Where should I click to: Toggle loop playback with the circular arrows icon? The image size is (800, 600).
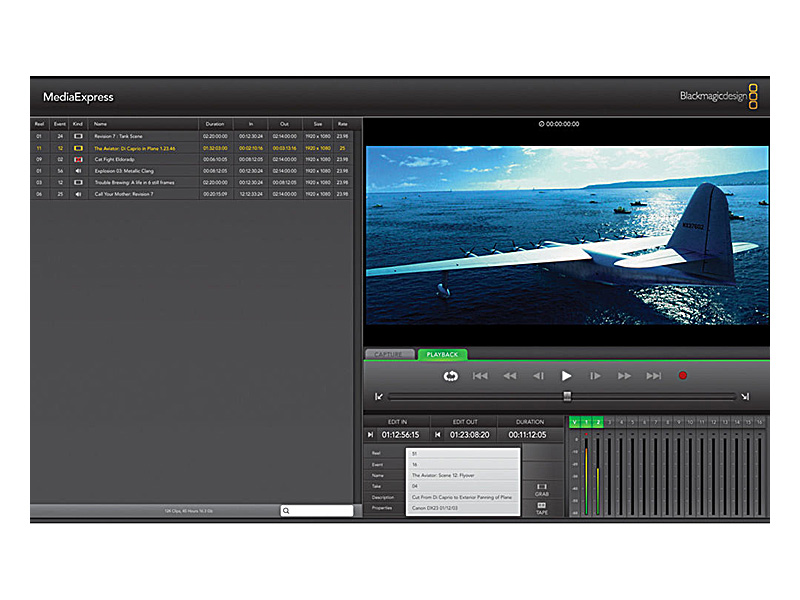[x=450, y=376]
